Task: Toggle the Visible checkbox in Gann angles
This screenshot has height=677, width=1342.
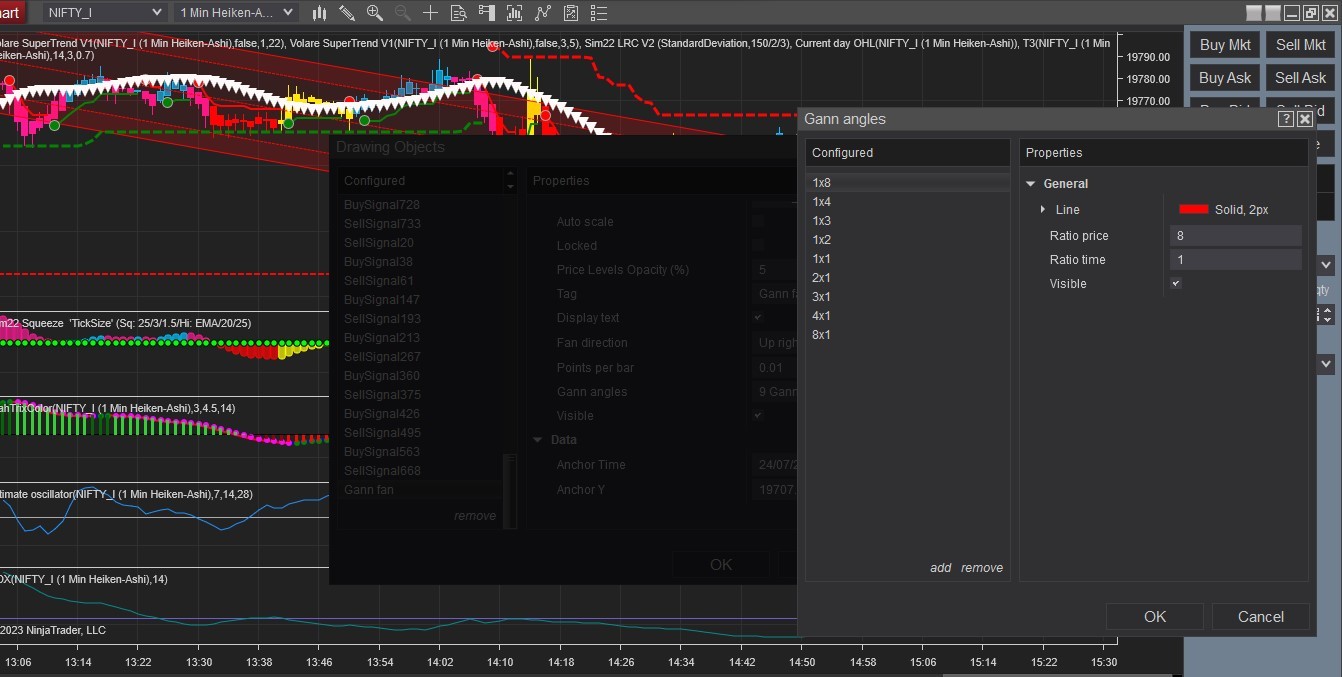Action: pos(1176,284)
